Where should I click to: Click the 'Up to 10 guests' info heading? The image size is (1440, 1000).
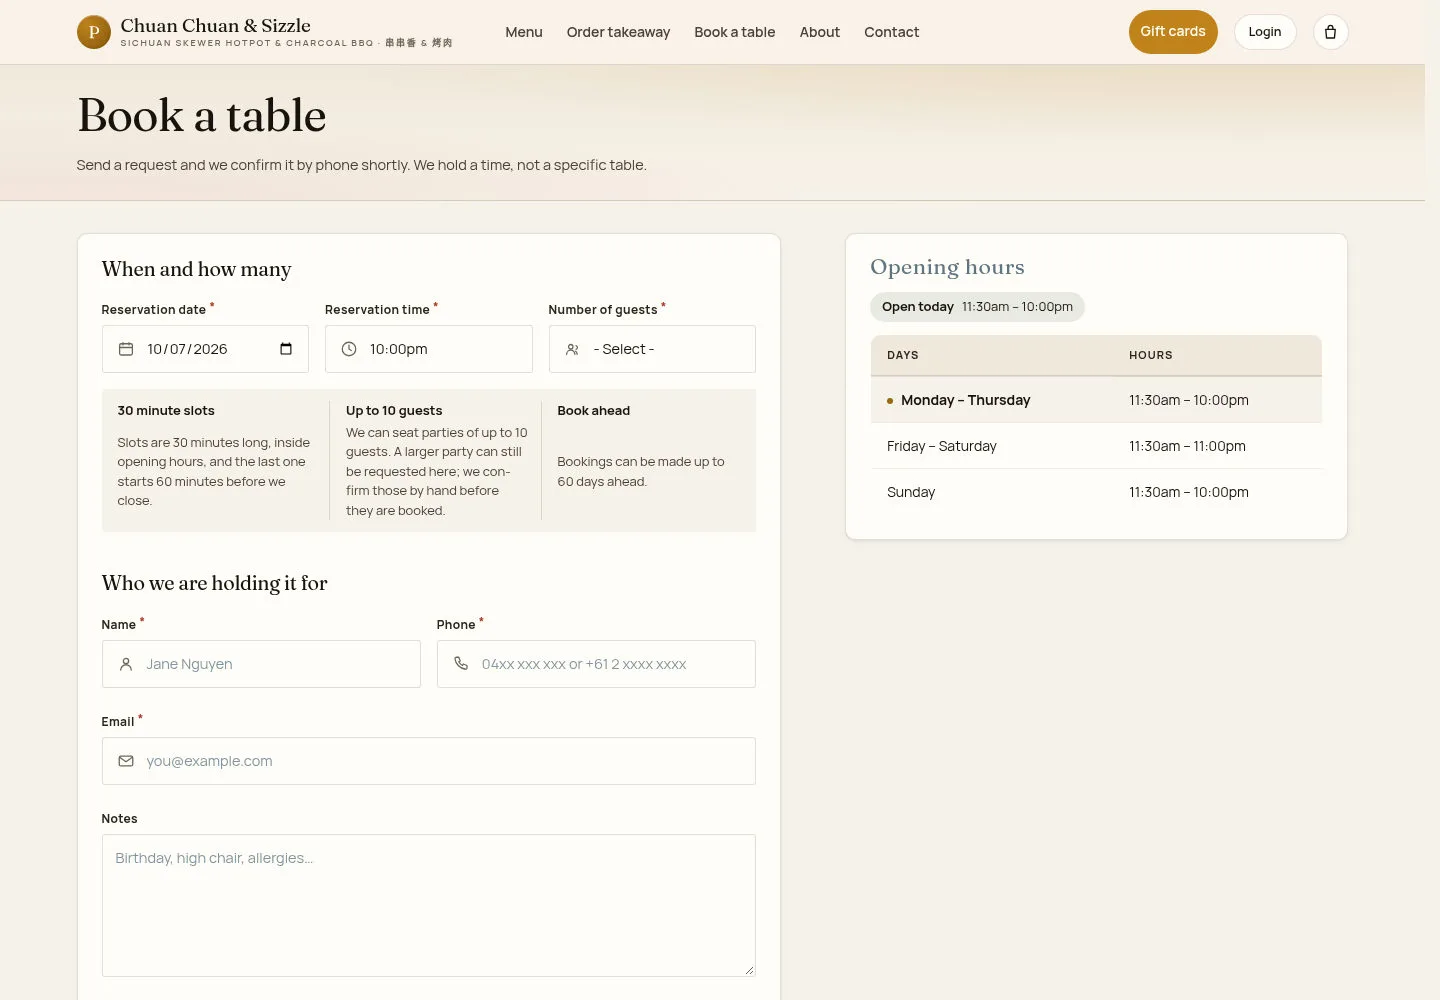point(394,411)
